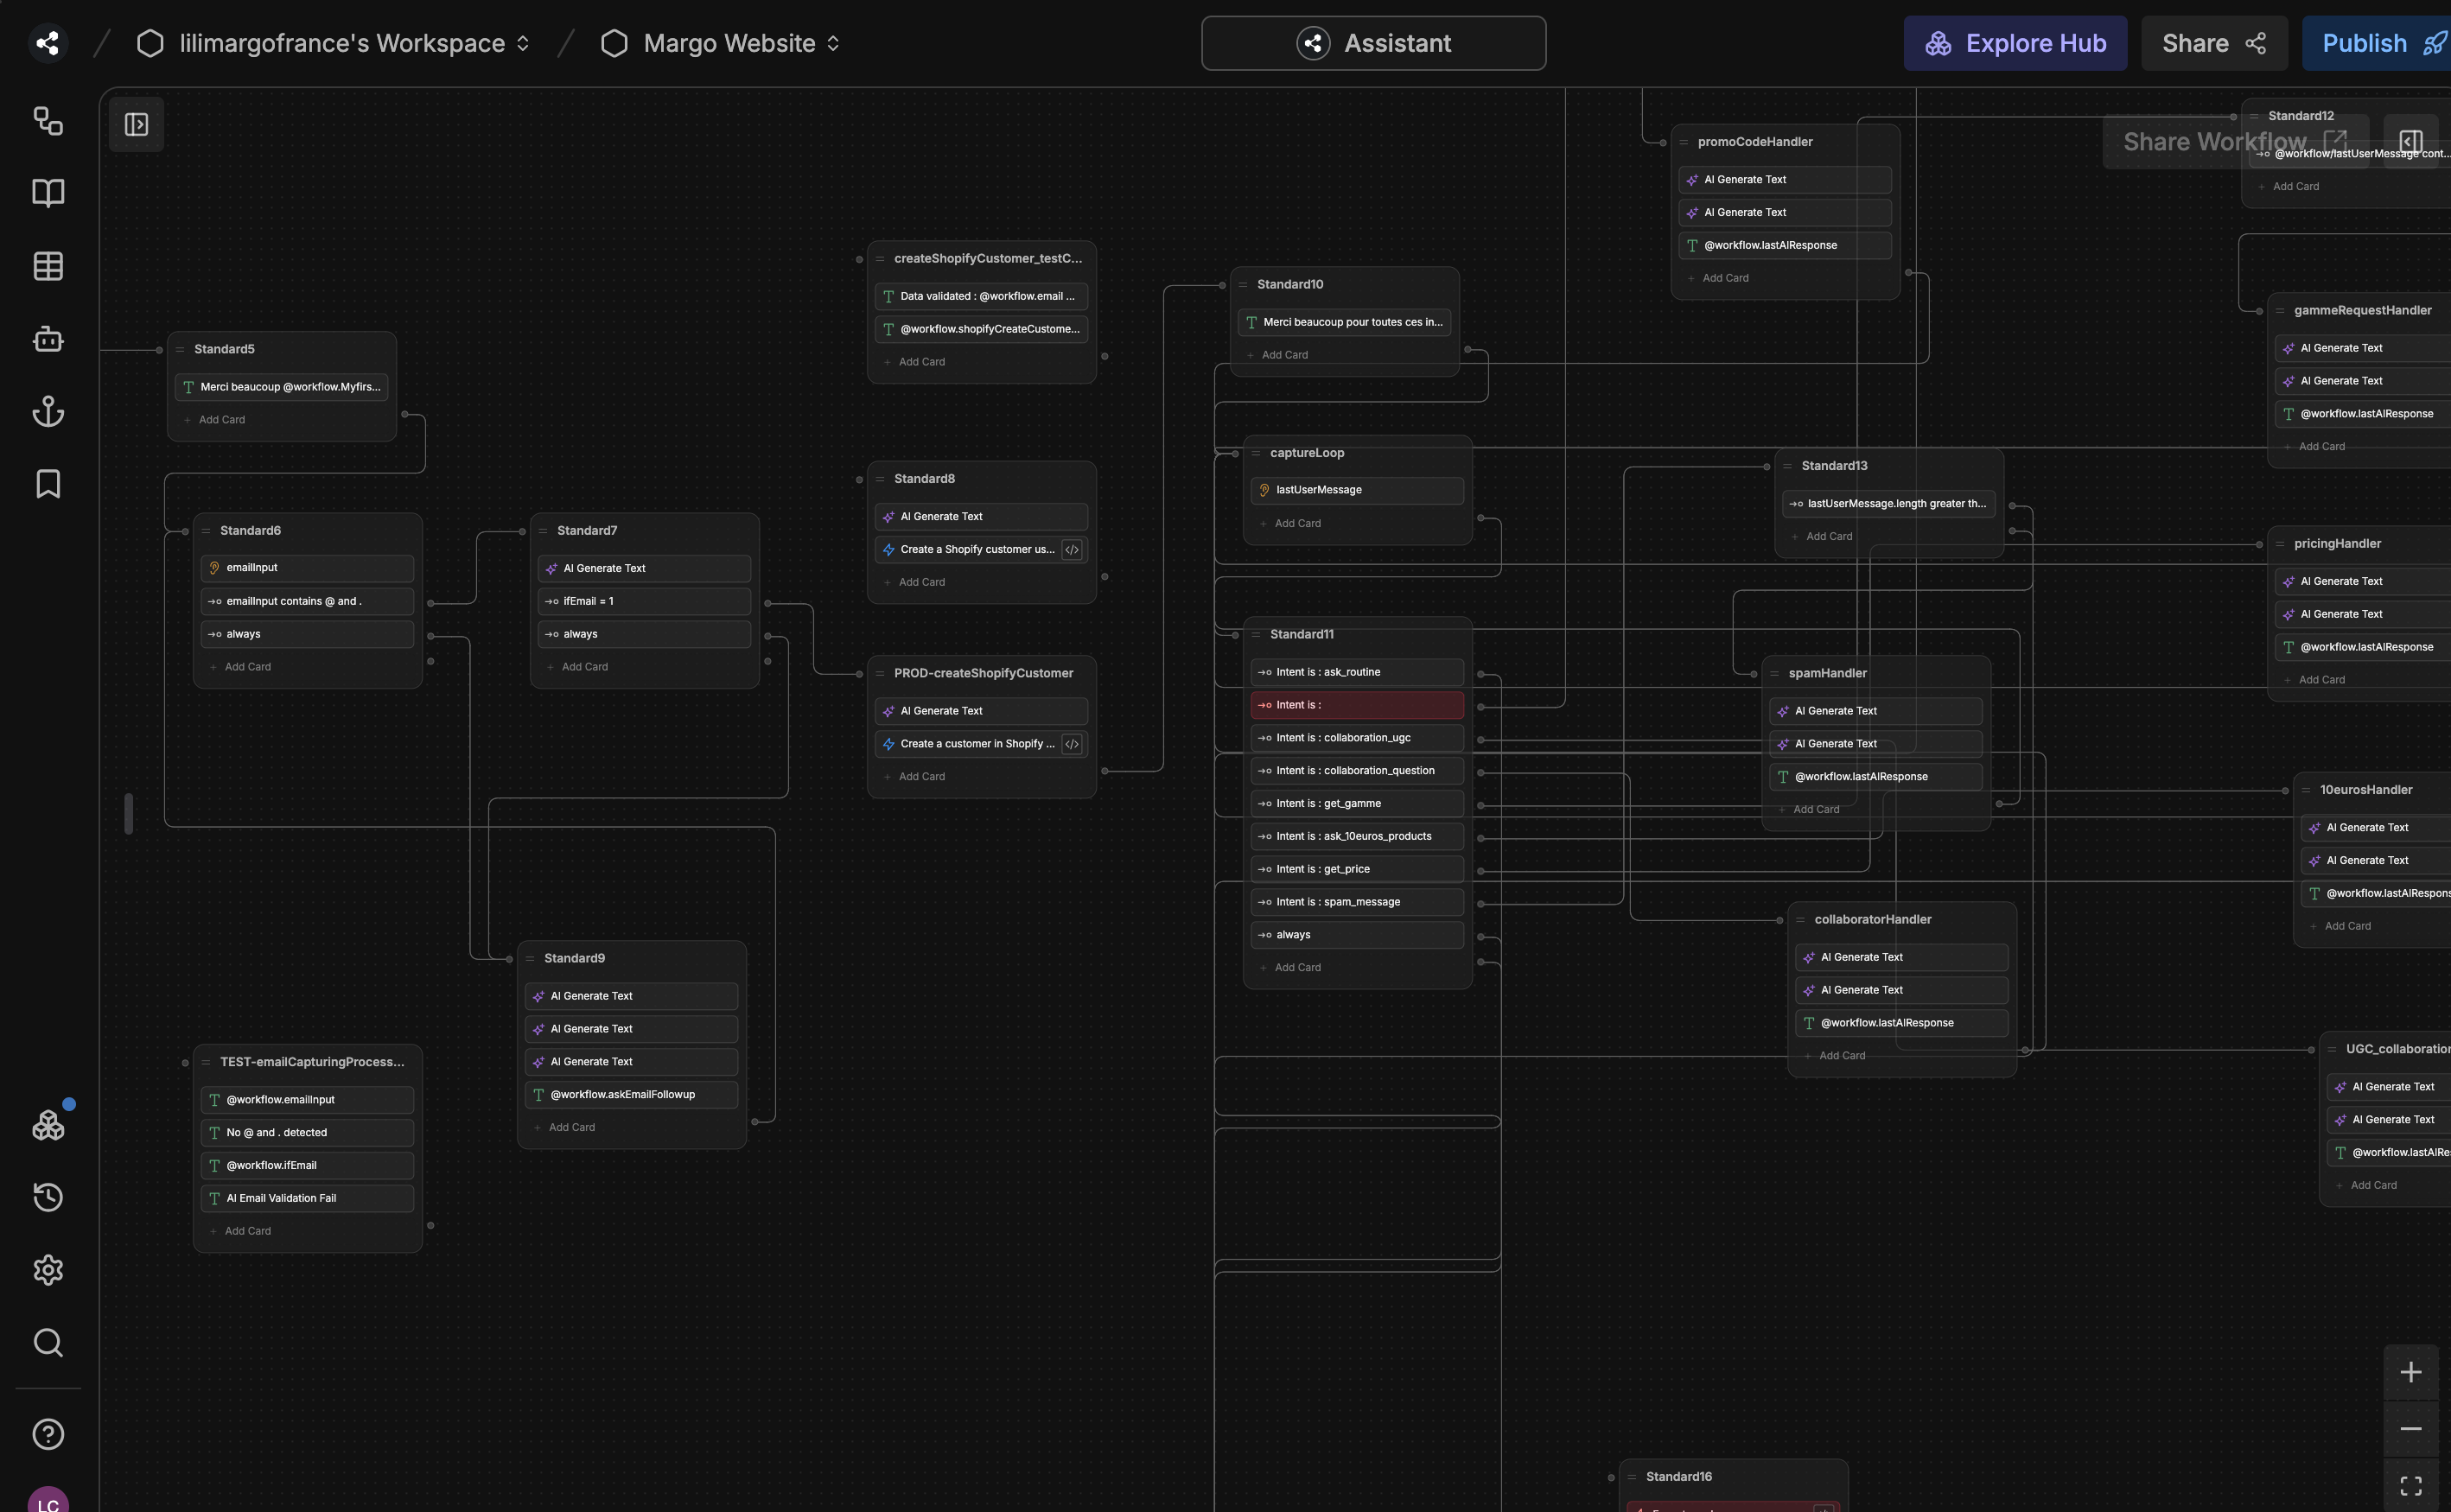Open the Assistant panel button
2451x1512 pixels.
coord(1373,43)
